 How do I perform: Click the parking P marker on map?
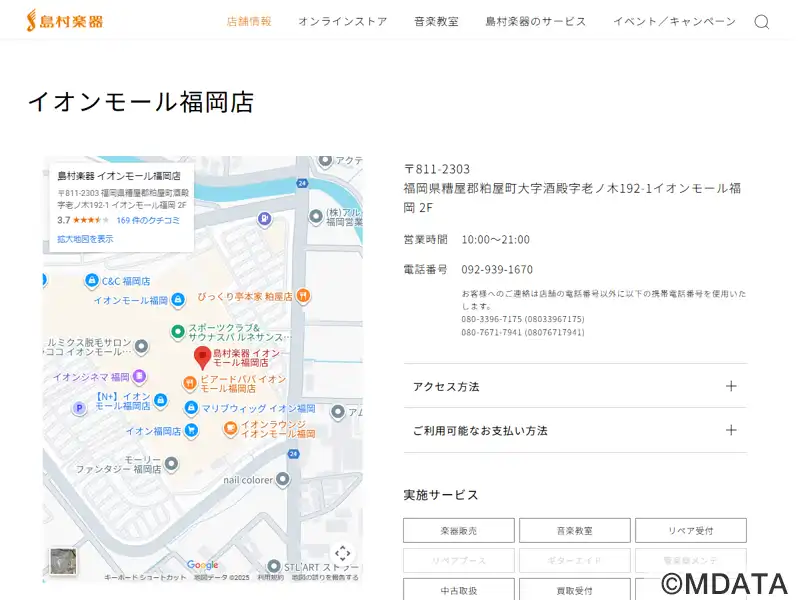point(79,407)
